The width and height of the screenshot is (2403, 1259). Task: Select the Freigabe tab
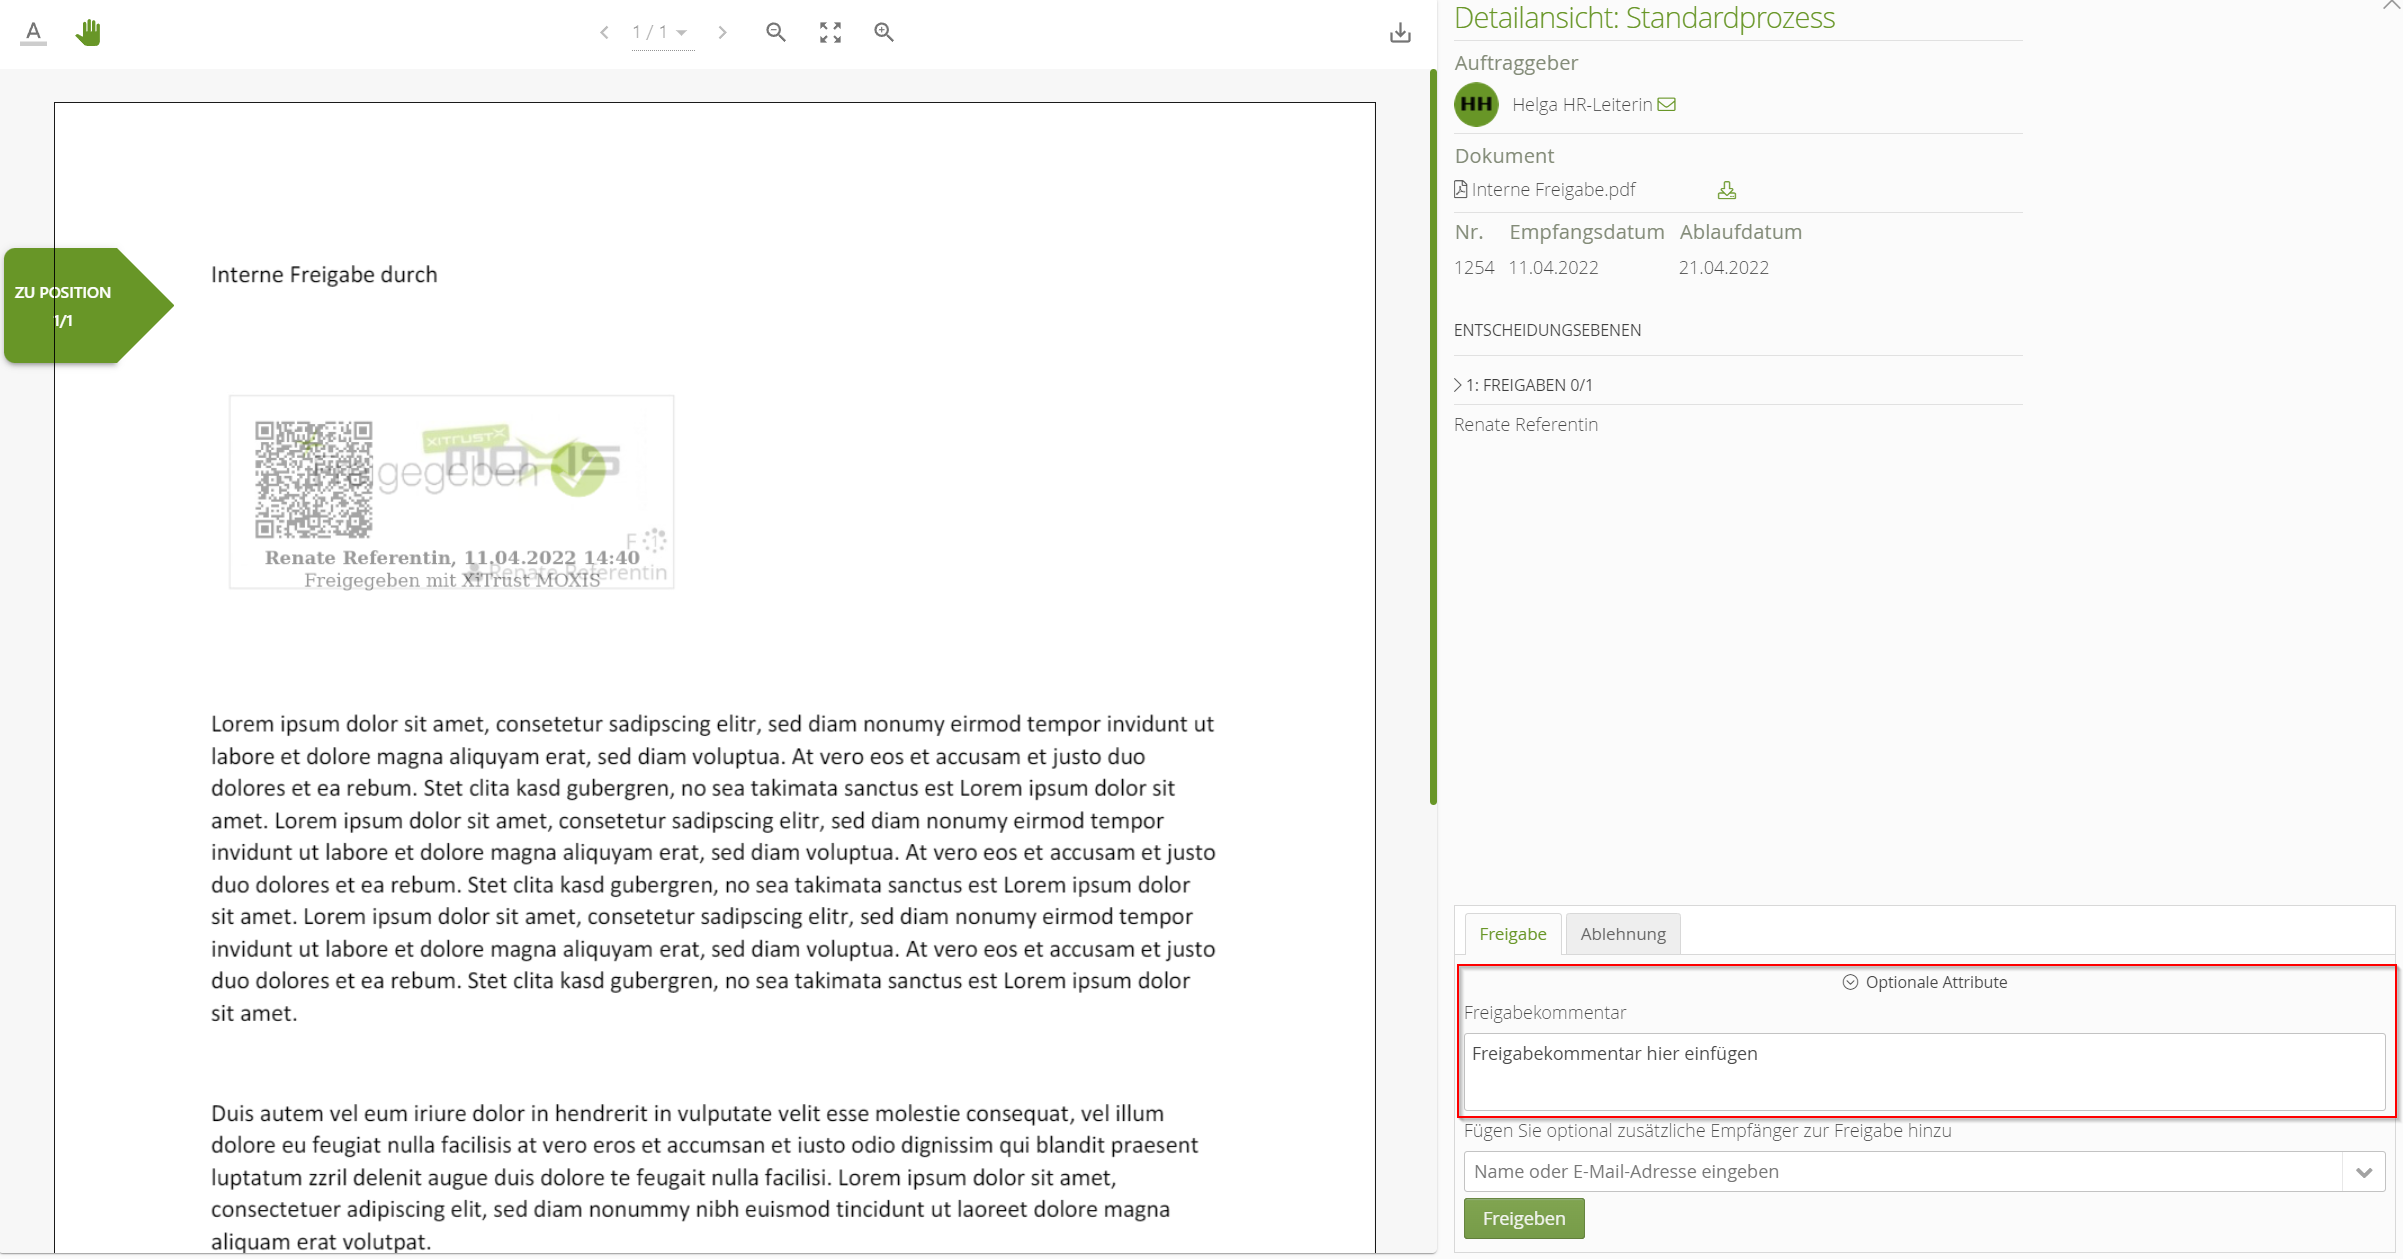click(1512, 934)
